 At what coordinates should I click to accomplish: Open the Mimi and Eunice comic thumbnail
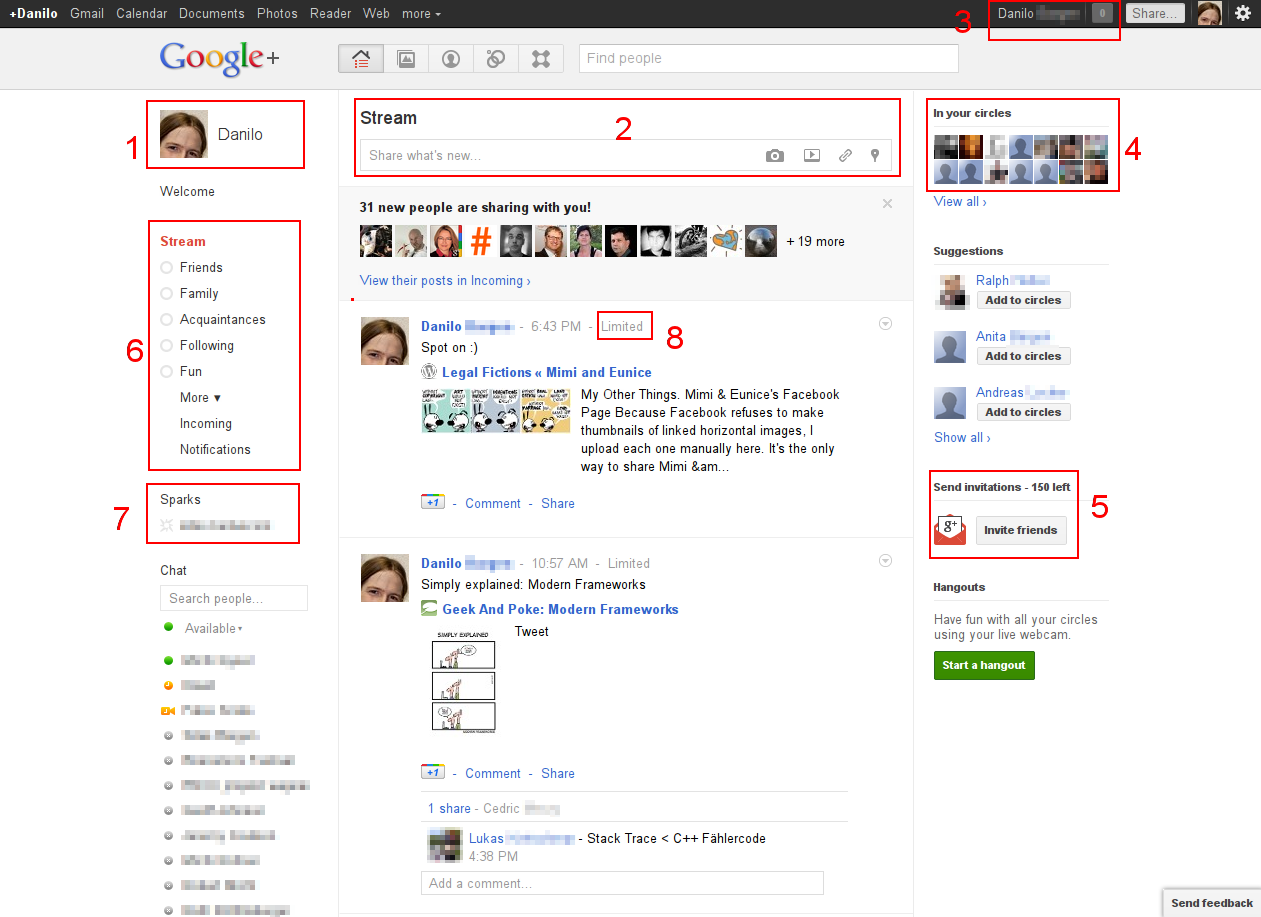[x=497, y=410]
